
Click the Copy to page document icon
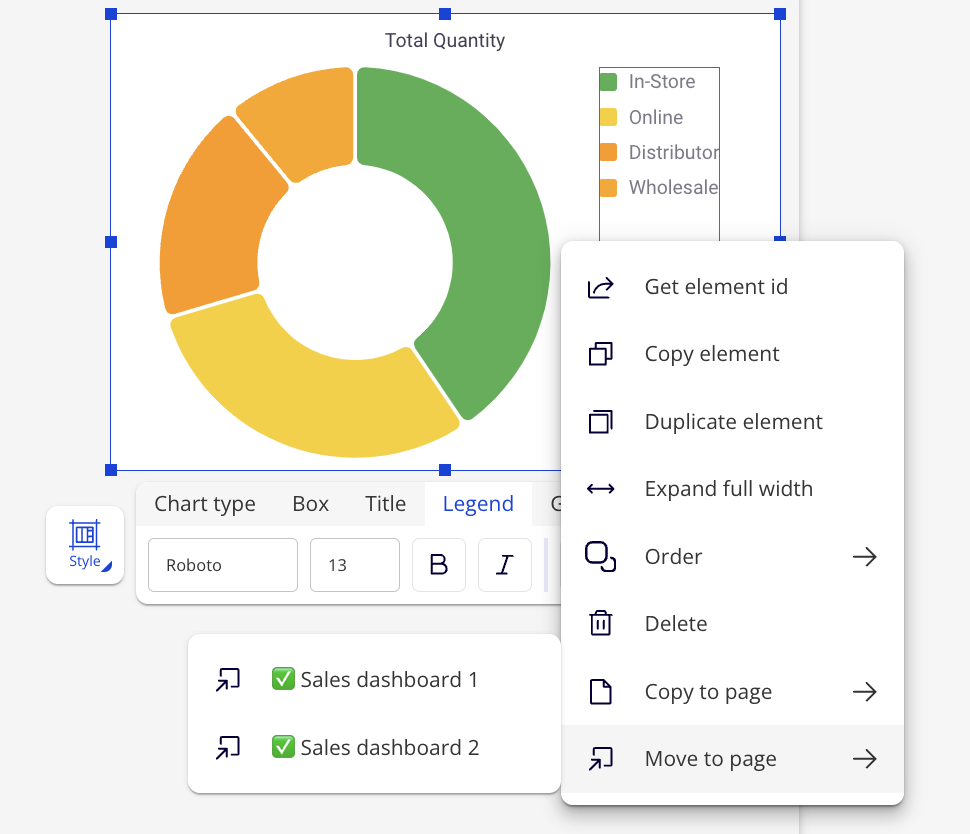click(600, 692)
